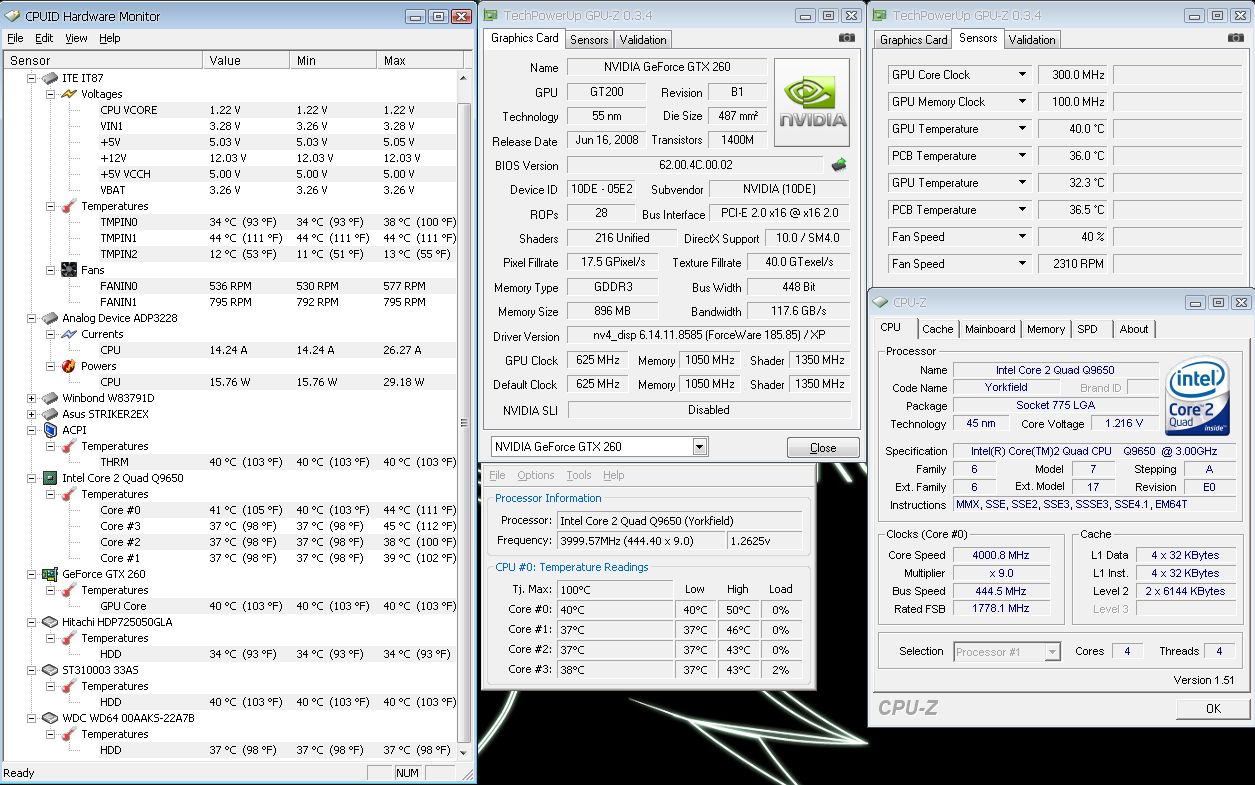
Task: Click the Fans icon in HWMonitor tree
Action: click(69, 270)
